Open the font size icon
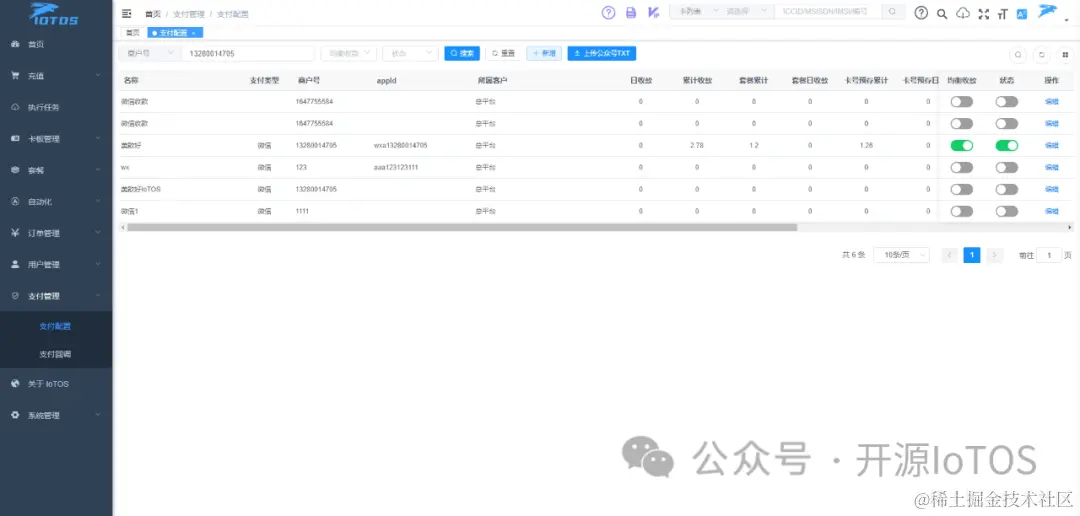Image resolution: width=1080 pixels, height=516 pixels. coord(1003,13)
